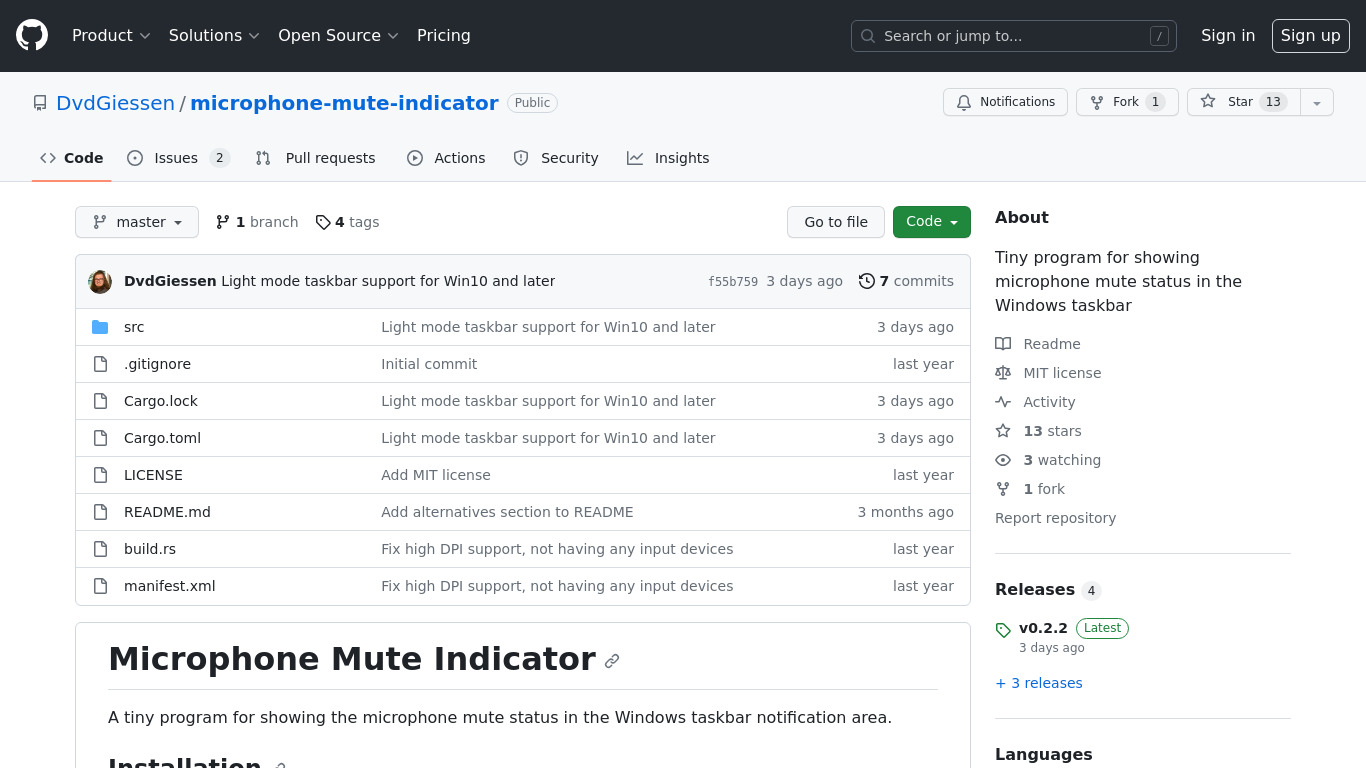This screenshot has width=1366, height=768.
Task: Click the file icon beside Cargo.toml
Action: coord(100,438)
